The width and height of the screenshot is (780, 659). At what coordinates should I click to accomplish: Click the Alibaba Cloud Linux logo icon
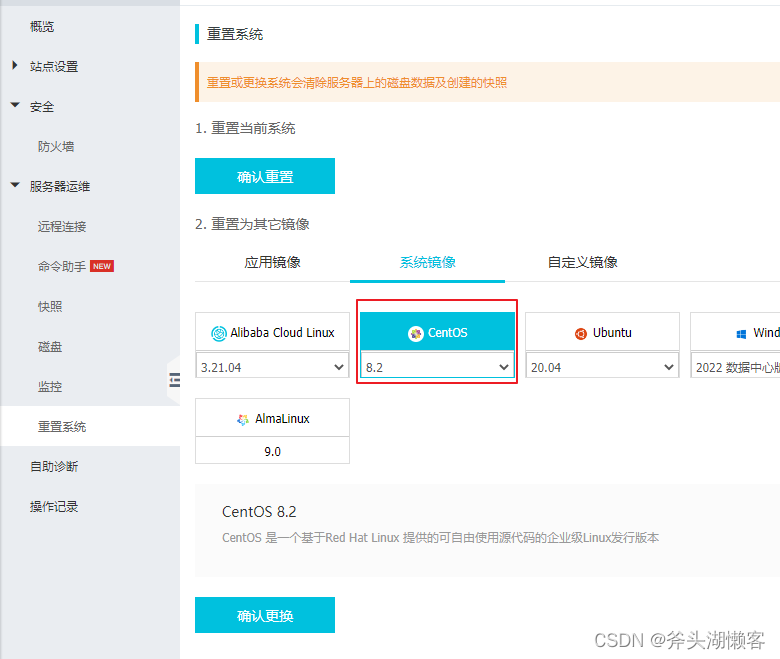tap(219, 333)
